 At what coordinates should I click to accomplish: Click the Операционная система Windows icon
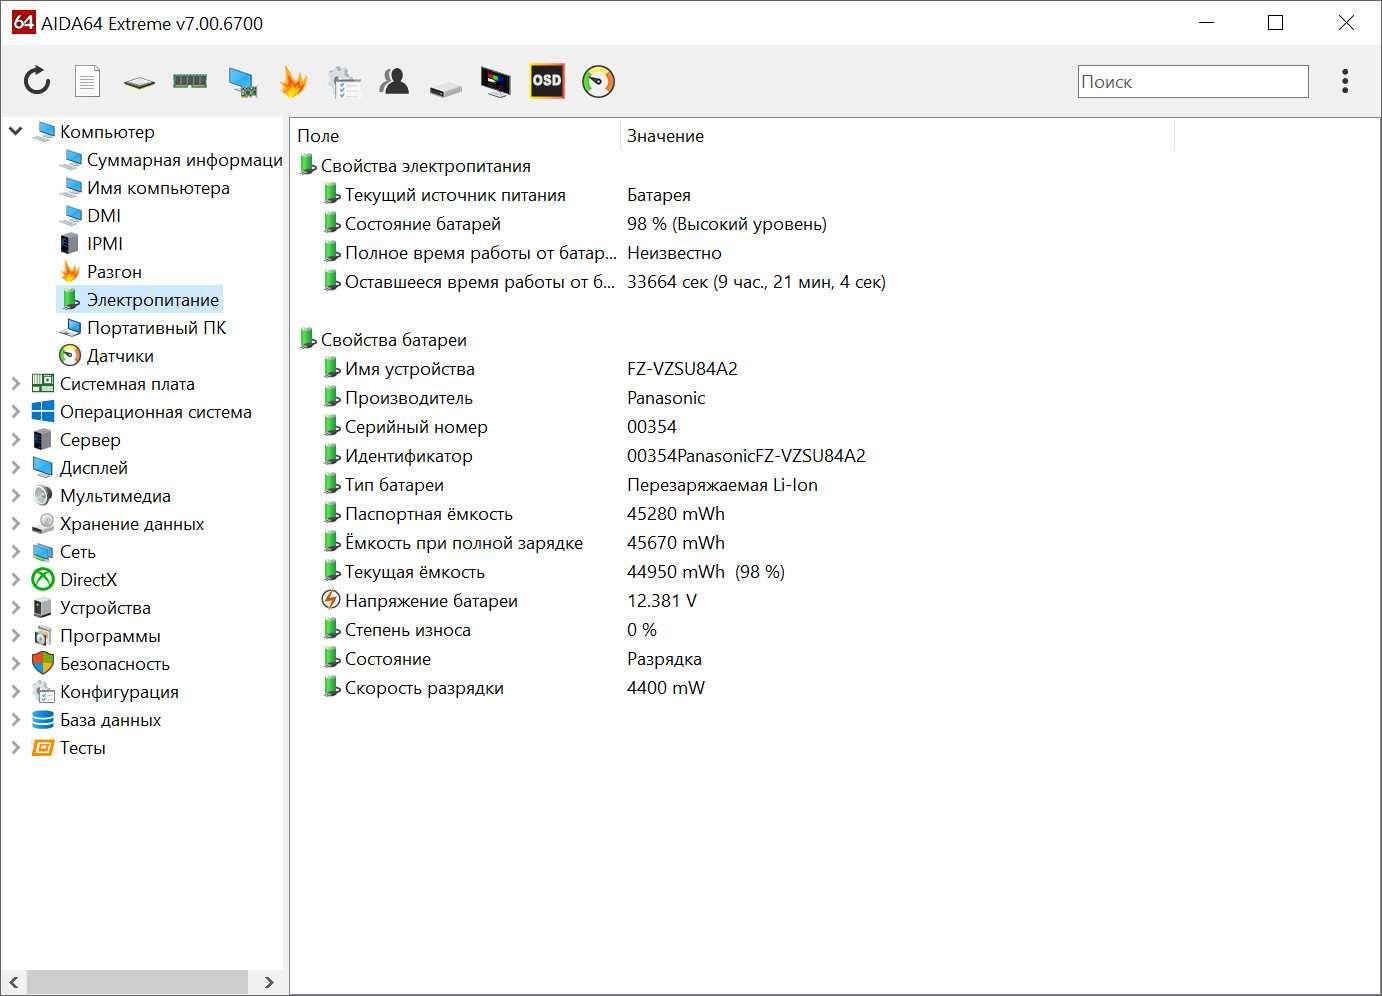(x=43, y=412)
